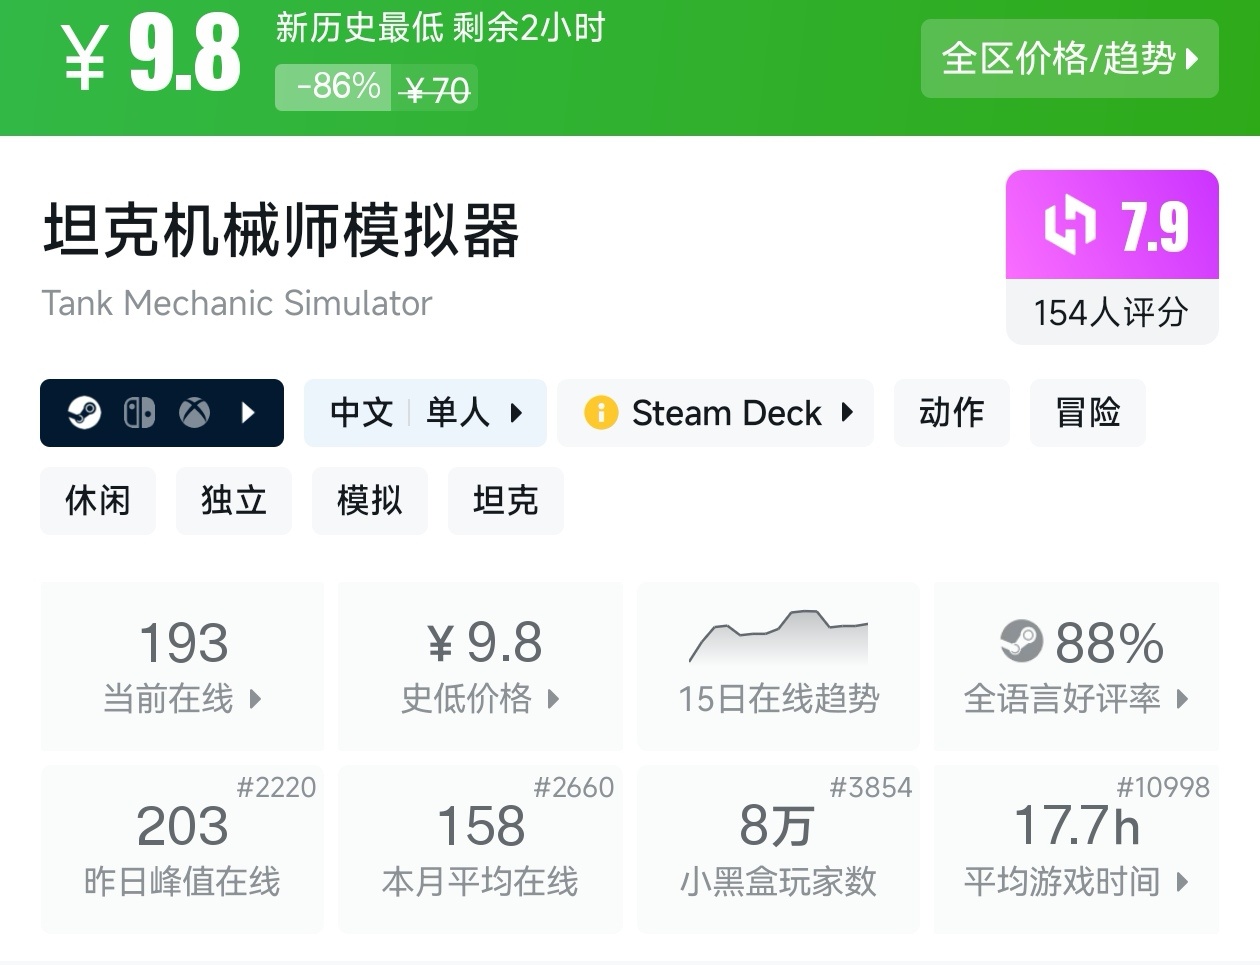Open 全区价格/趋势 price trends

point(1069,58)
